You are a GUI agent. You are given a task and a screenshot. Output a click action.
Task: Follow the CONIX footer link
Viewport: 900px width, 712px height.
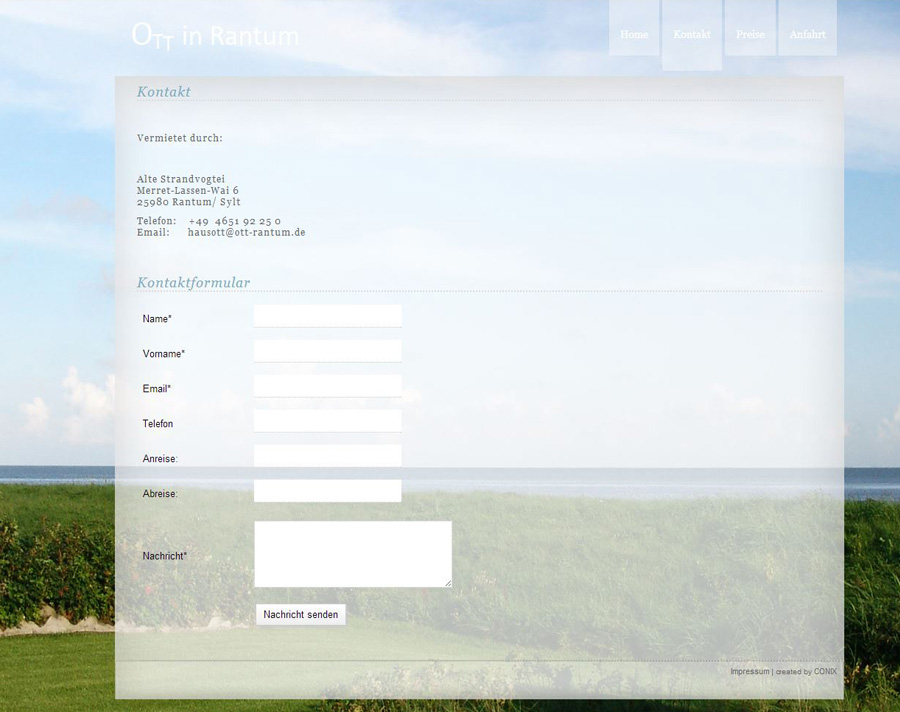(x=825, y=672)
